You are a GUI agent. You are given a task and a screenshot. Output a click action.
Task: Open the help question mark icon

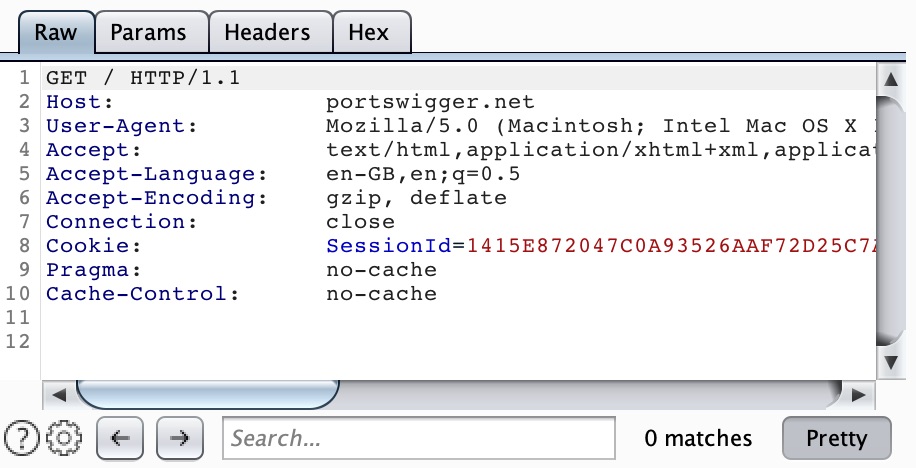pos(22,438)
